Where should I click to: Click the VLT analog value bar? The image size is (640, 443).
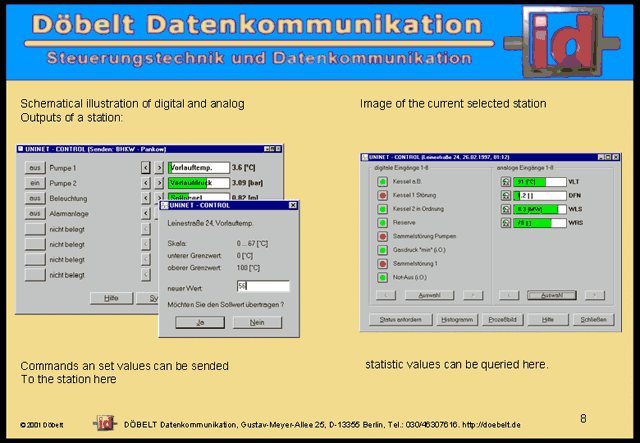pos(540,182)
